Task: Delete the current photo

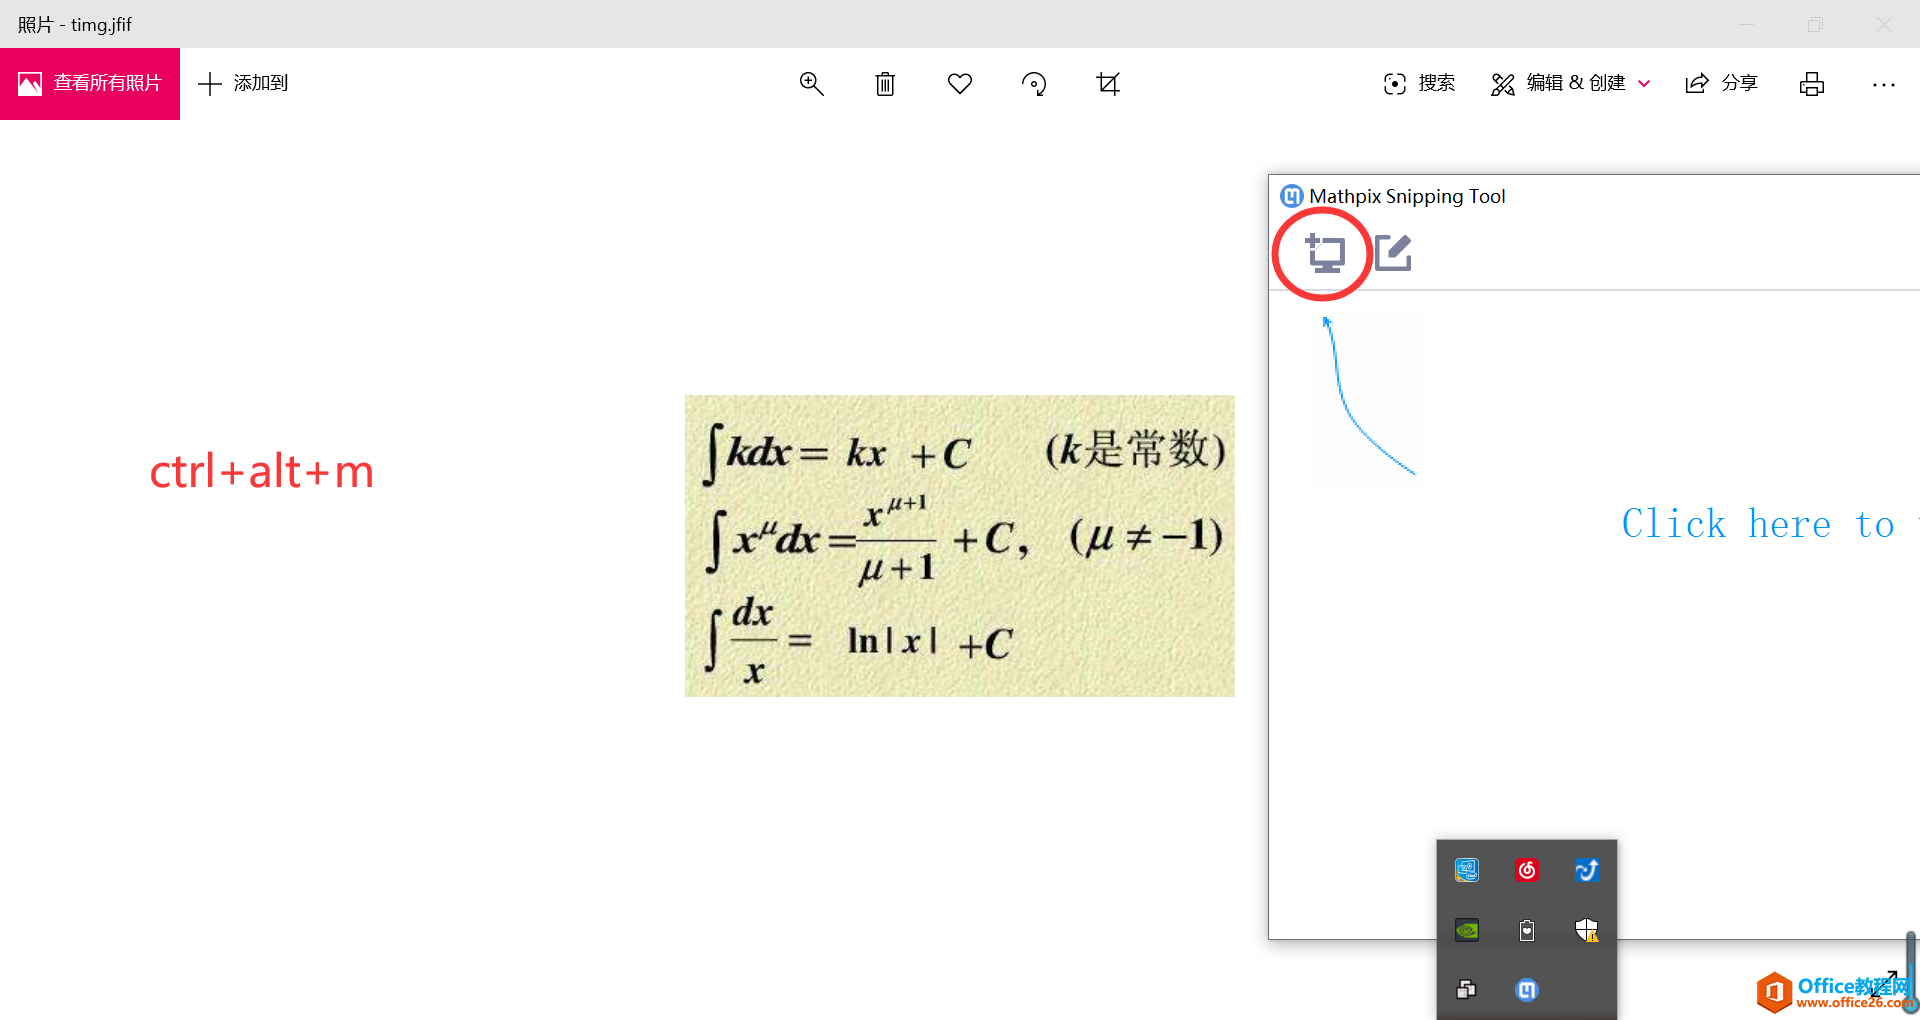Action: tap(884, 84)
